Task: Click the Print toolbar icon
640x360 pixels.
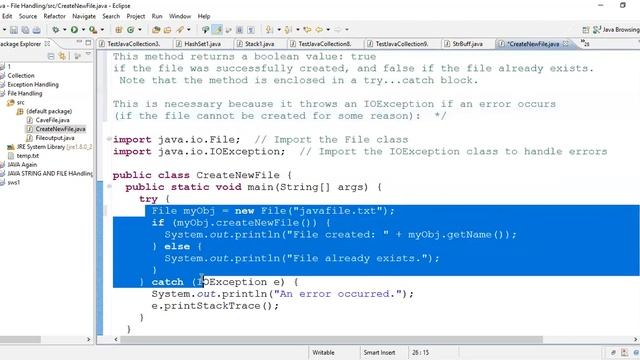Action: (x=37, y=30)
